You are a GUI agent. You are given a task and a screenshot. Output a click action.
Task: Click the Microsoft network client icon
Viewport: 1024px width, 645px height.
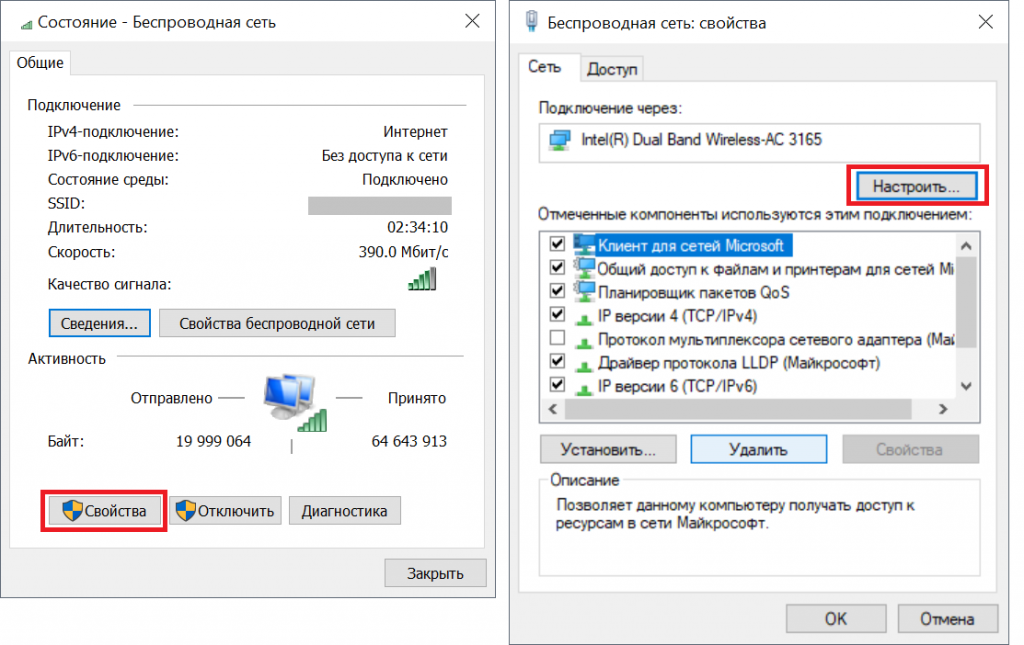point(583,245)
